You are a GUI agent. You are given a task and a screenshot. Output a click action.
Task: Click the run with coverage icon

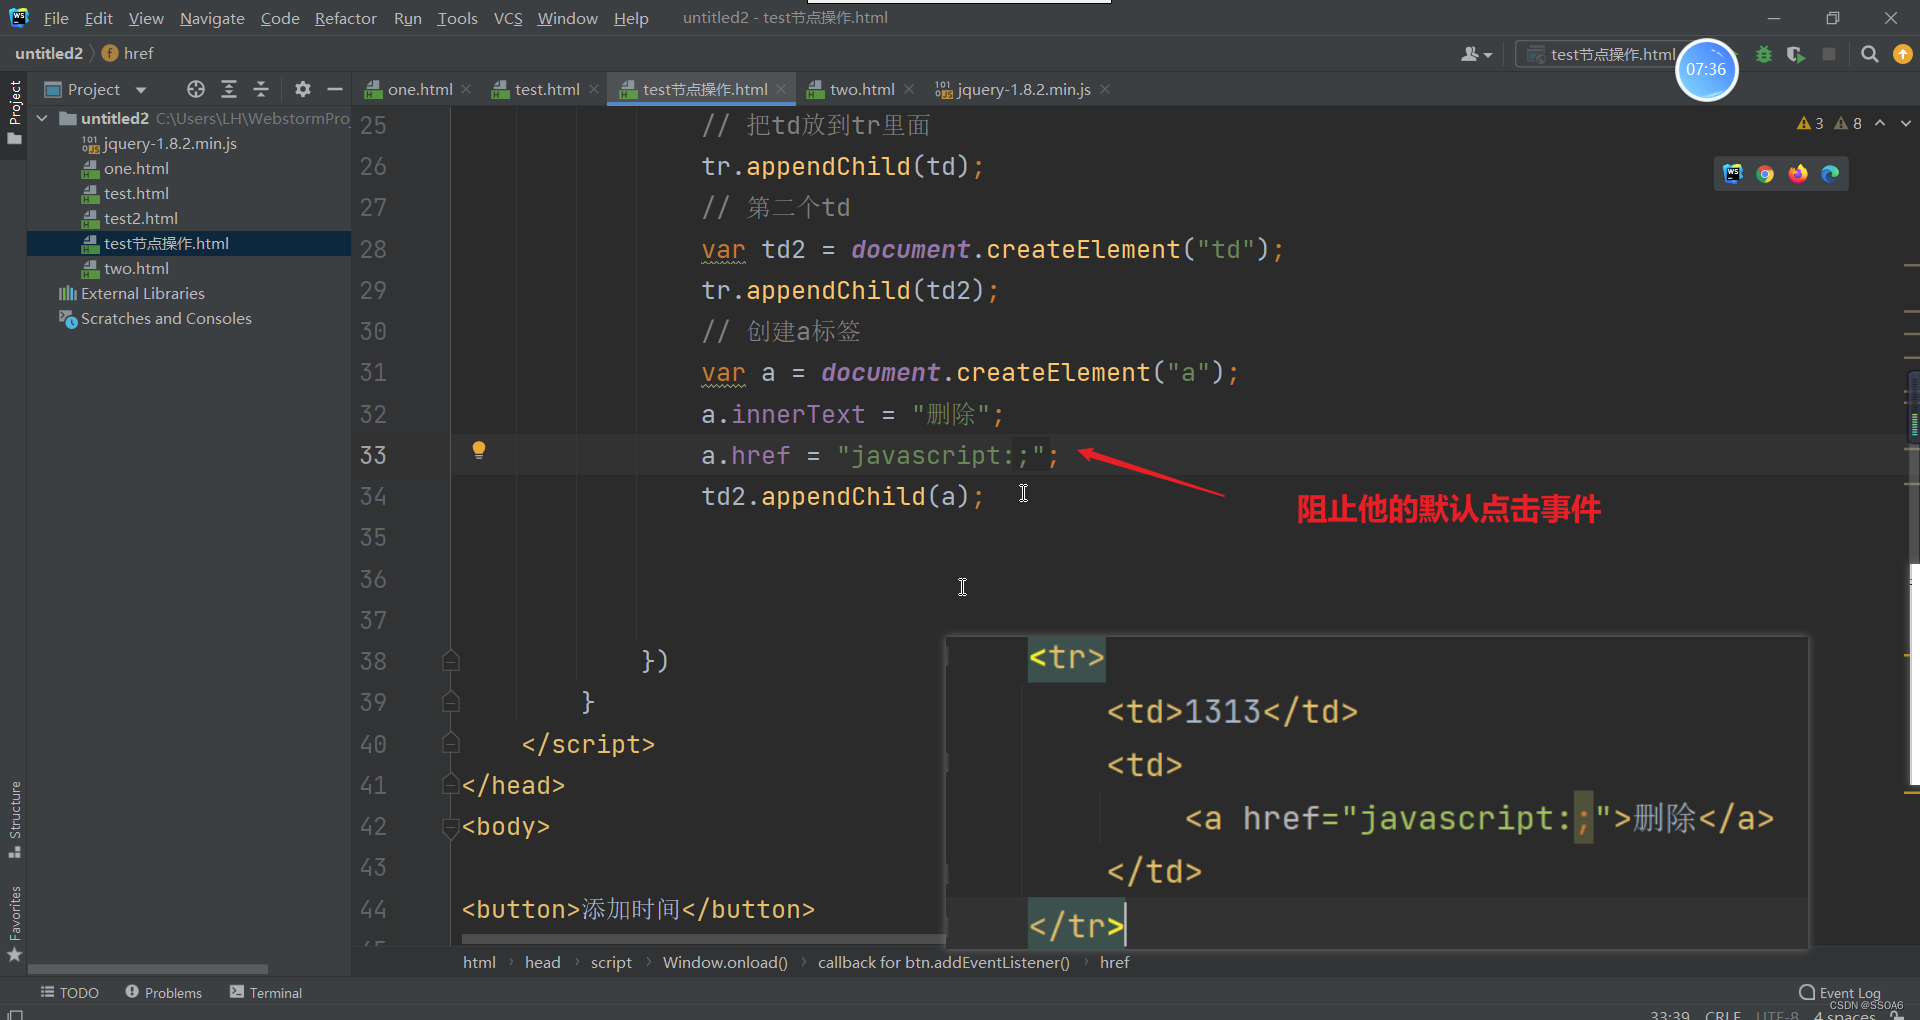tap(1796, 54)
